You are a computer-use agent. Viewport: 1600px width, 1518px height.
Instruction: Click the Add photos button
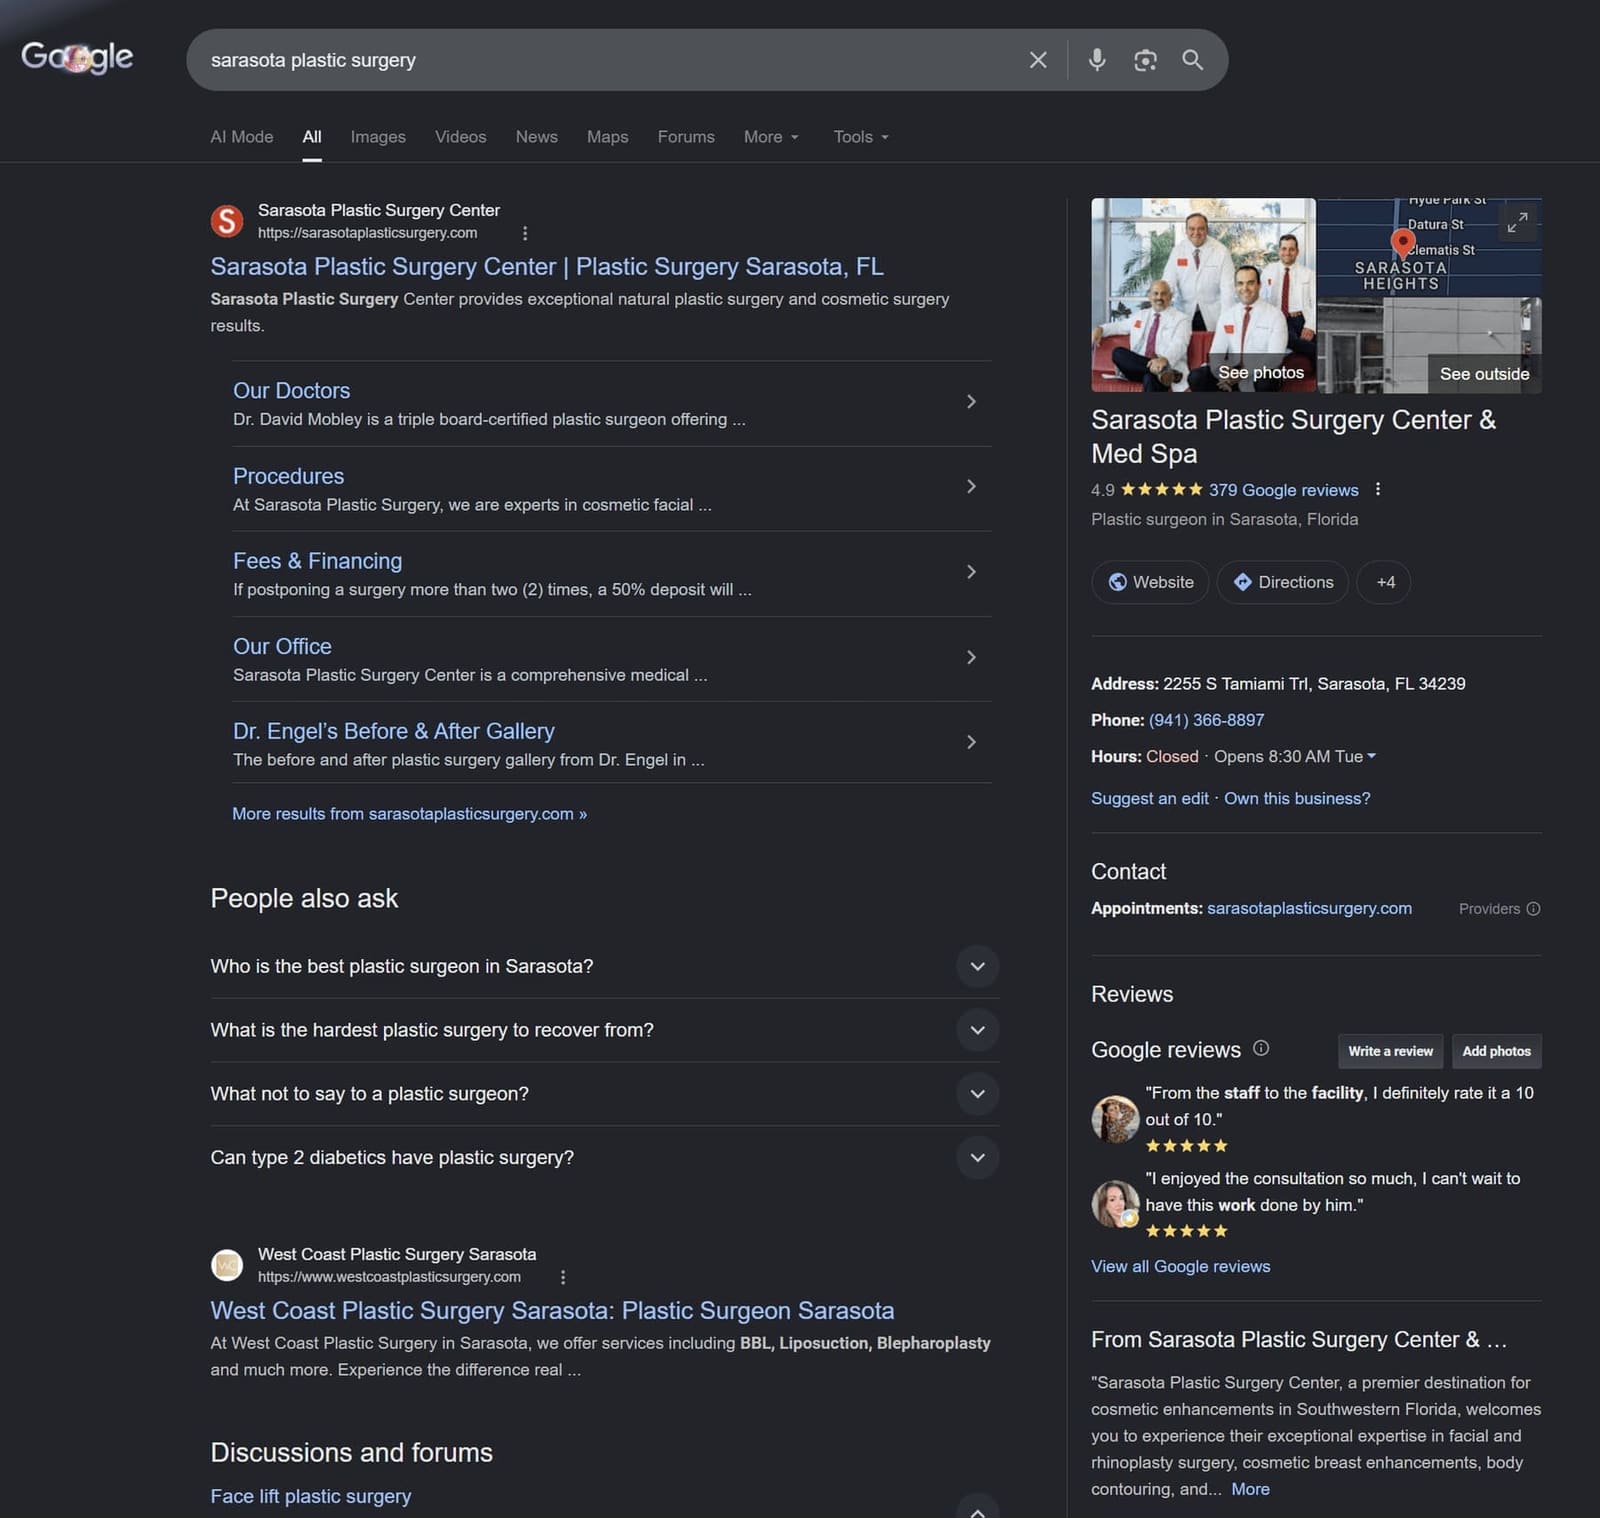[x=1496, y=1051]
